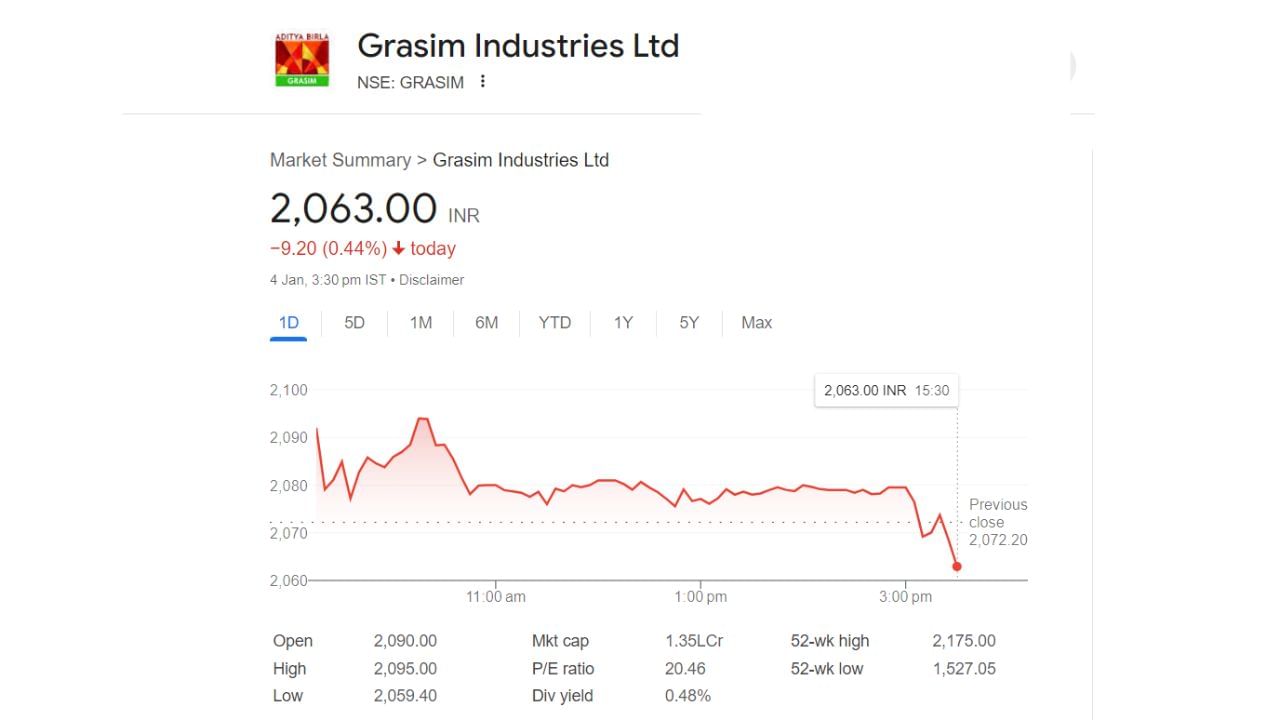1280x720 pixels.
Task: Click the 3:00 pm axis marker
Action: 905,597
